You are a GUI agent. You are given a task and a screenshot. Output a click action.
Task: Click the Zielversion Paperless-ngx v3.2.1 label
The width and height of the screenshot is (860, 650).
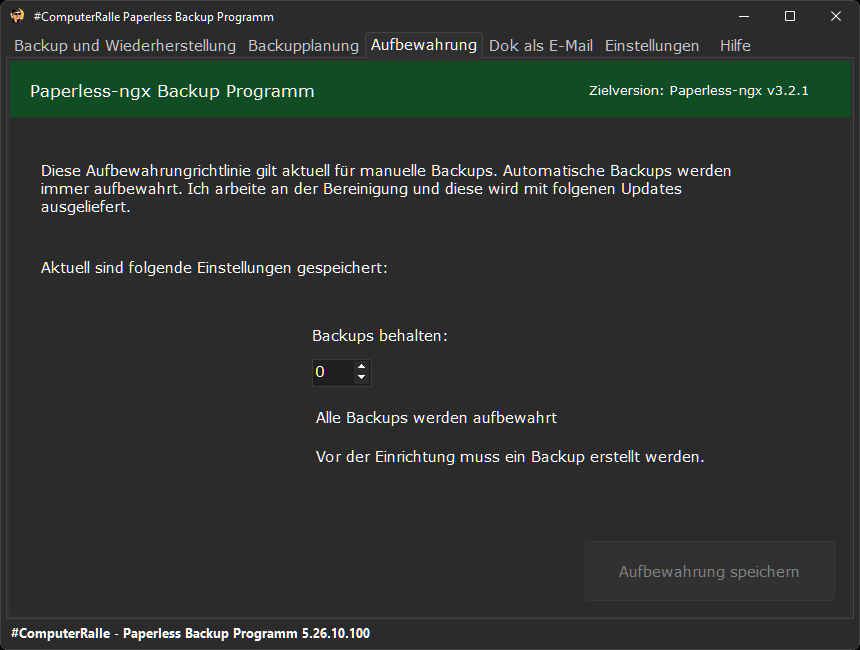(699, 91)
